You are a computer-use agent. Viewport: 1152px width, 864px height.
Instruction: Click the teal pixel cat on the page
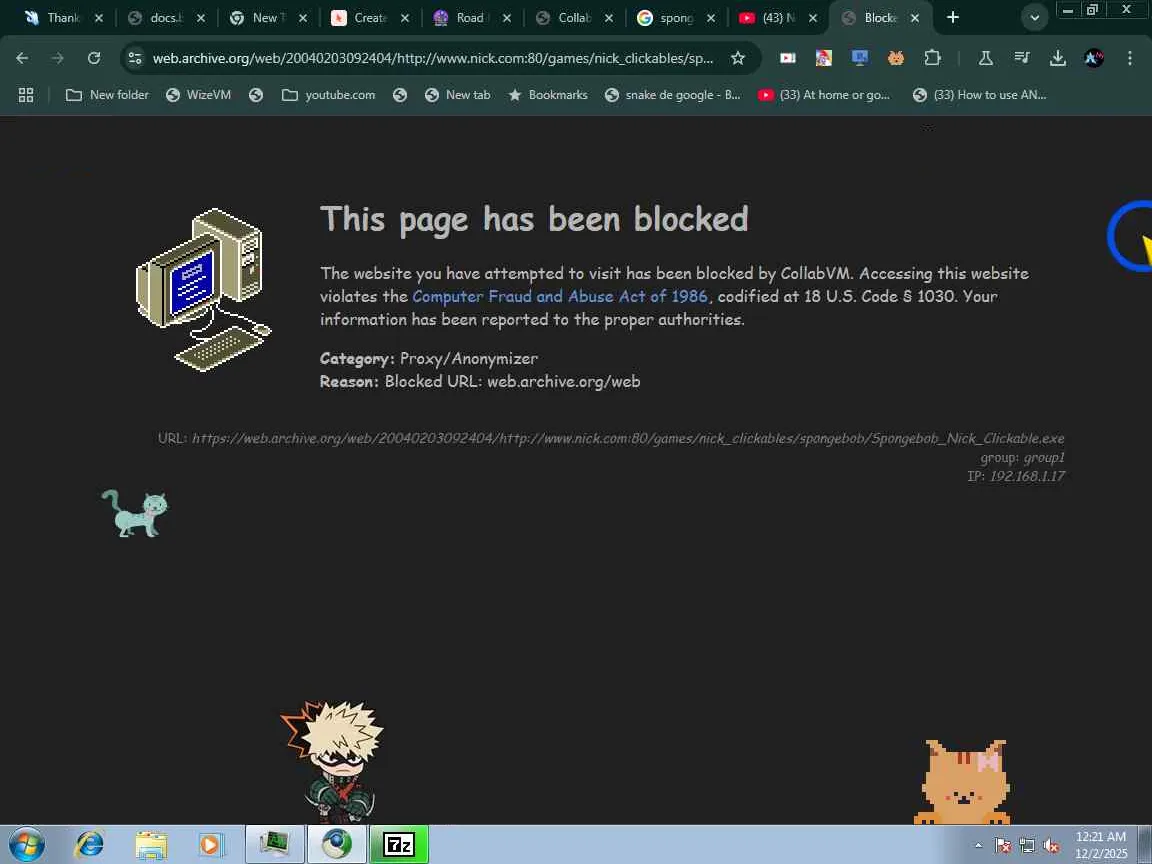[x=134, y=513]
